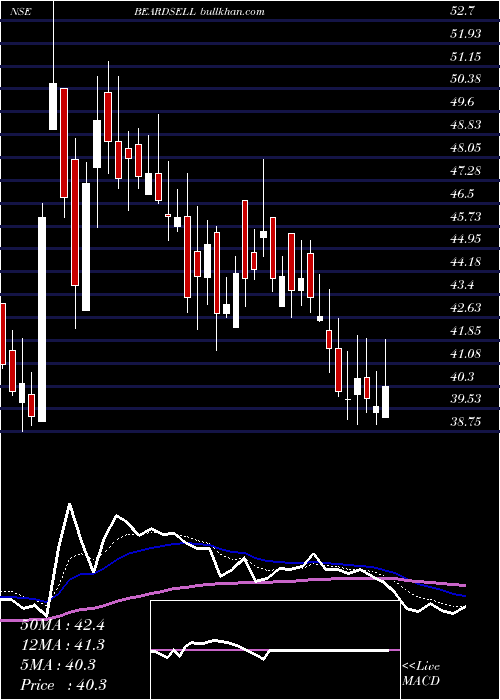Click the 51.93 price axis label

click(x=465, y=33)
